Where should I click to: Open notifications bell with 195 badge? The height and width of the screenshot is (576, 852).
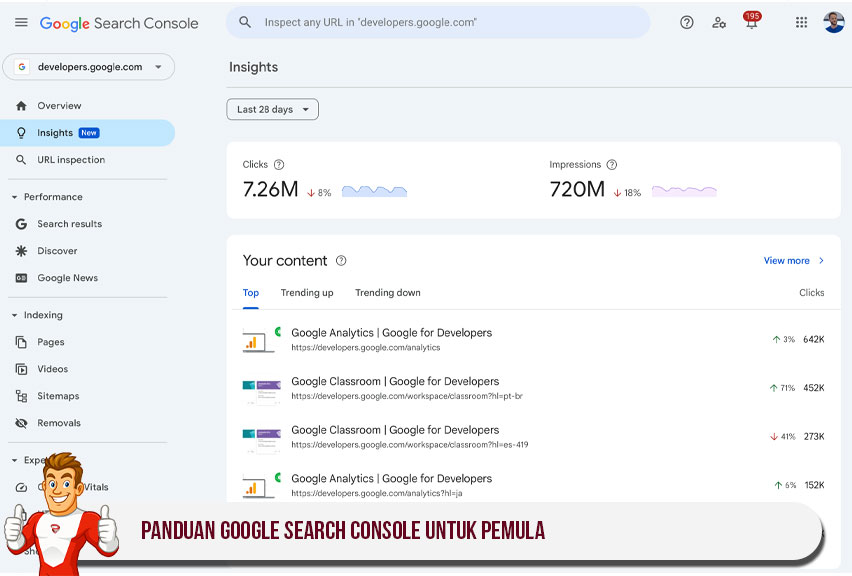click(752, 21)
